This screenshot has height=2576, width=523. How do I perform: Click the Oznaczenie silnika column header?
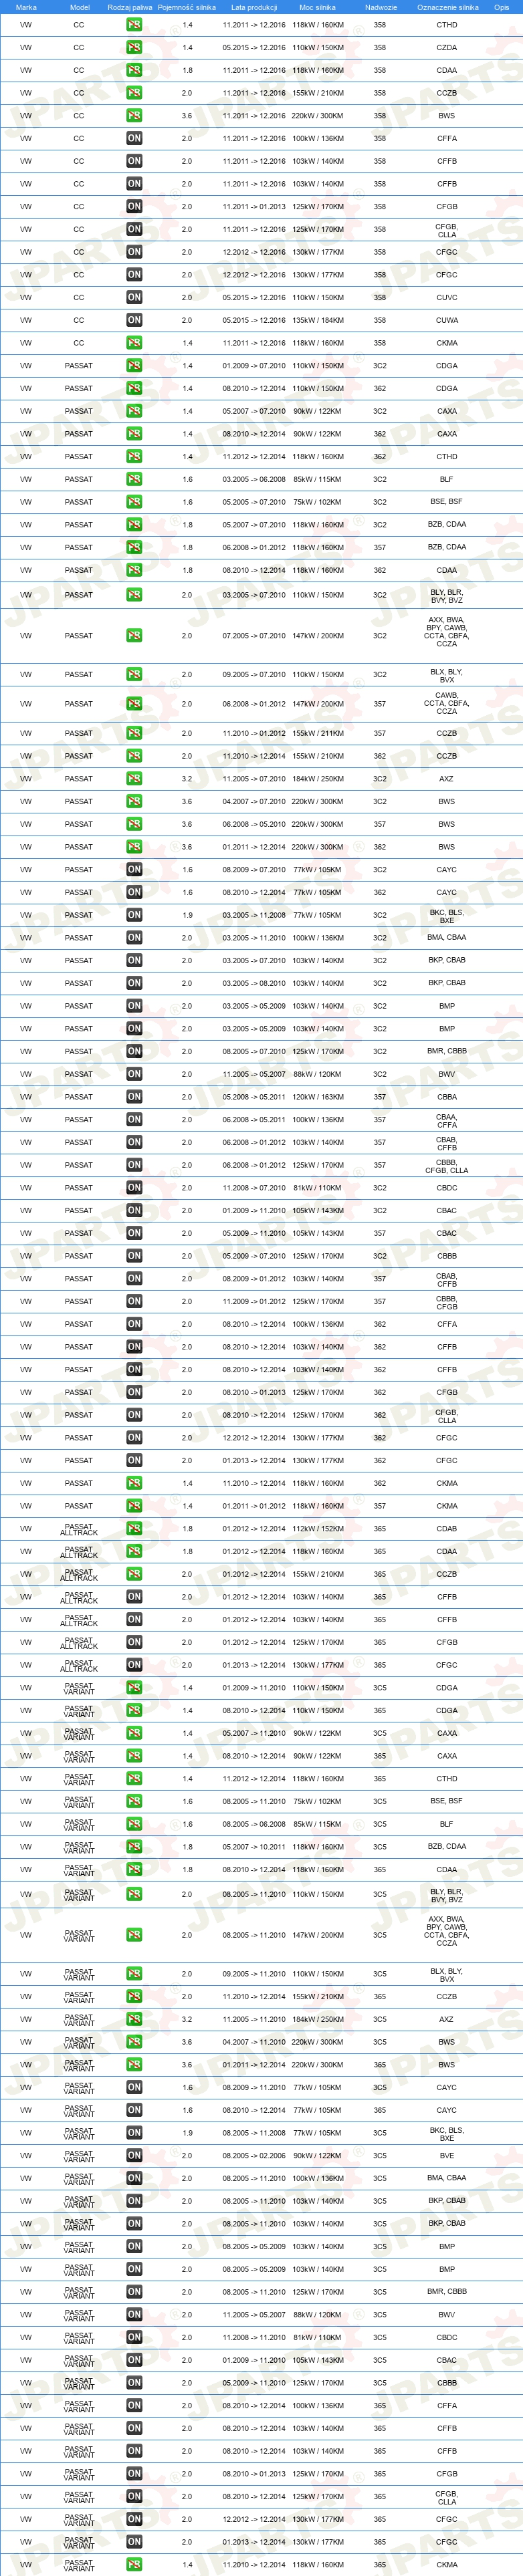(x=448, y=7)
